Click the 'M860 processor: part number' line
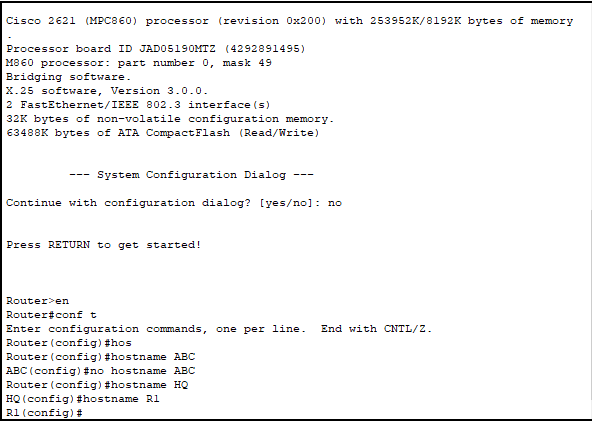592x421 pixels. point(139,63)
